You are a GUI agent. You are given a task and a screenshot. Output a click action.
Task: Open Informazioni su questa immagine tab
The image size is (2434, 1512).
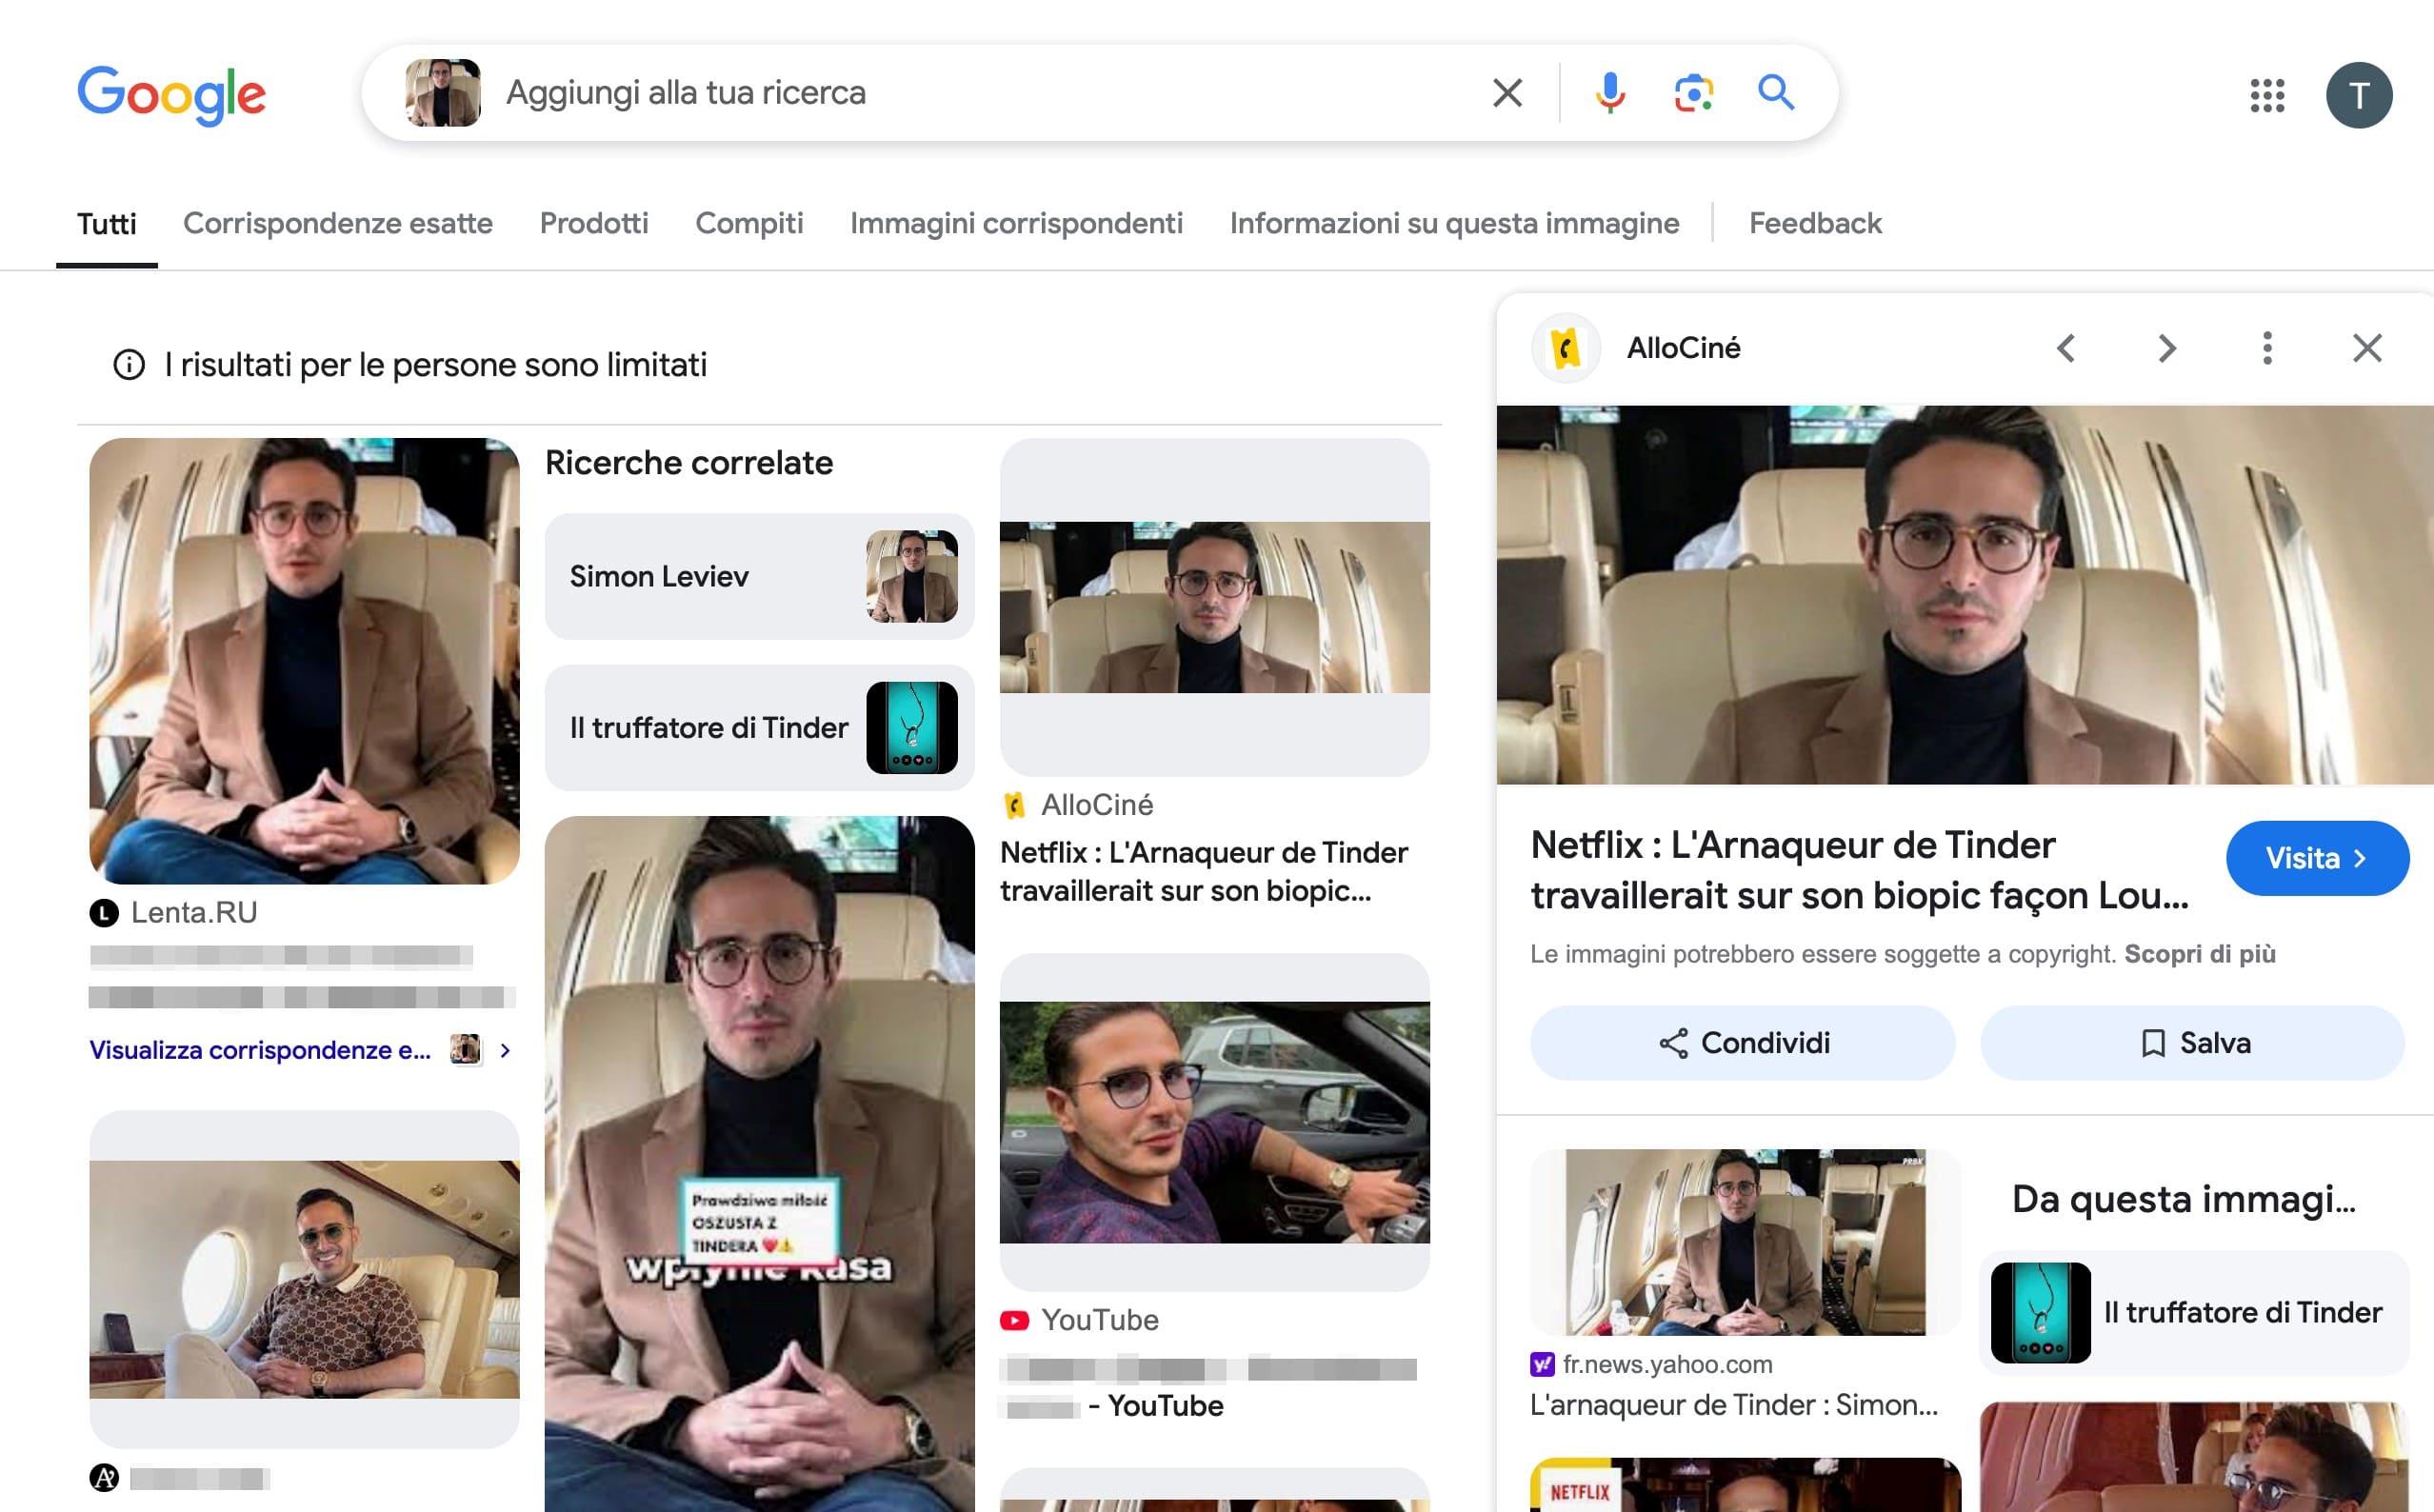[1454, 223]
